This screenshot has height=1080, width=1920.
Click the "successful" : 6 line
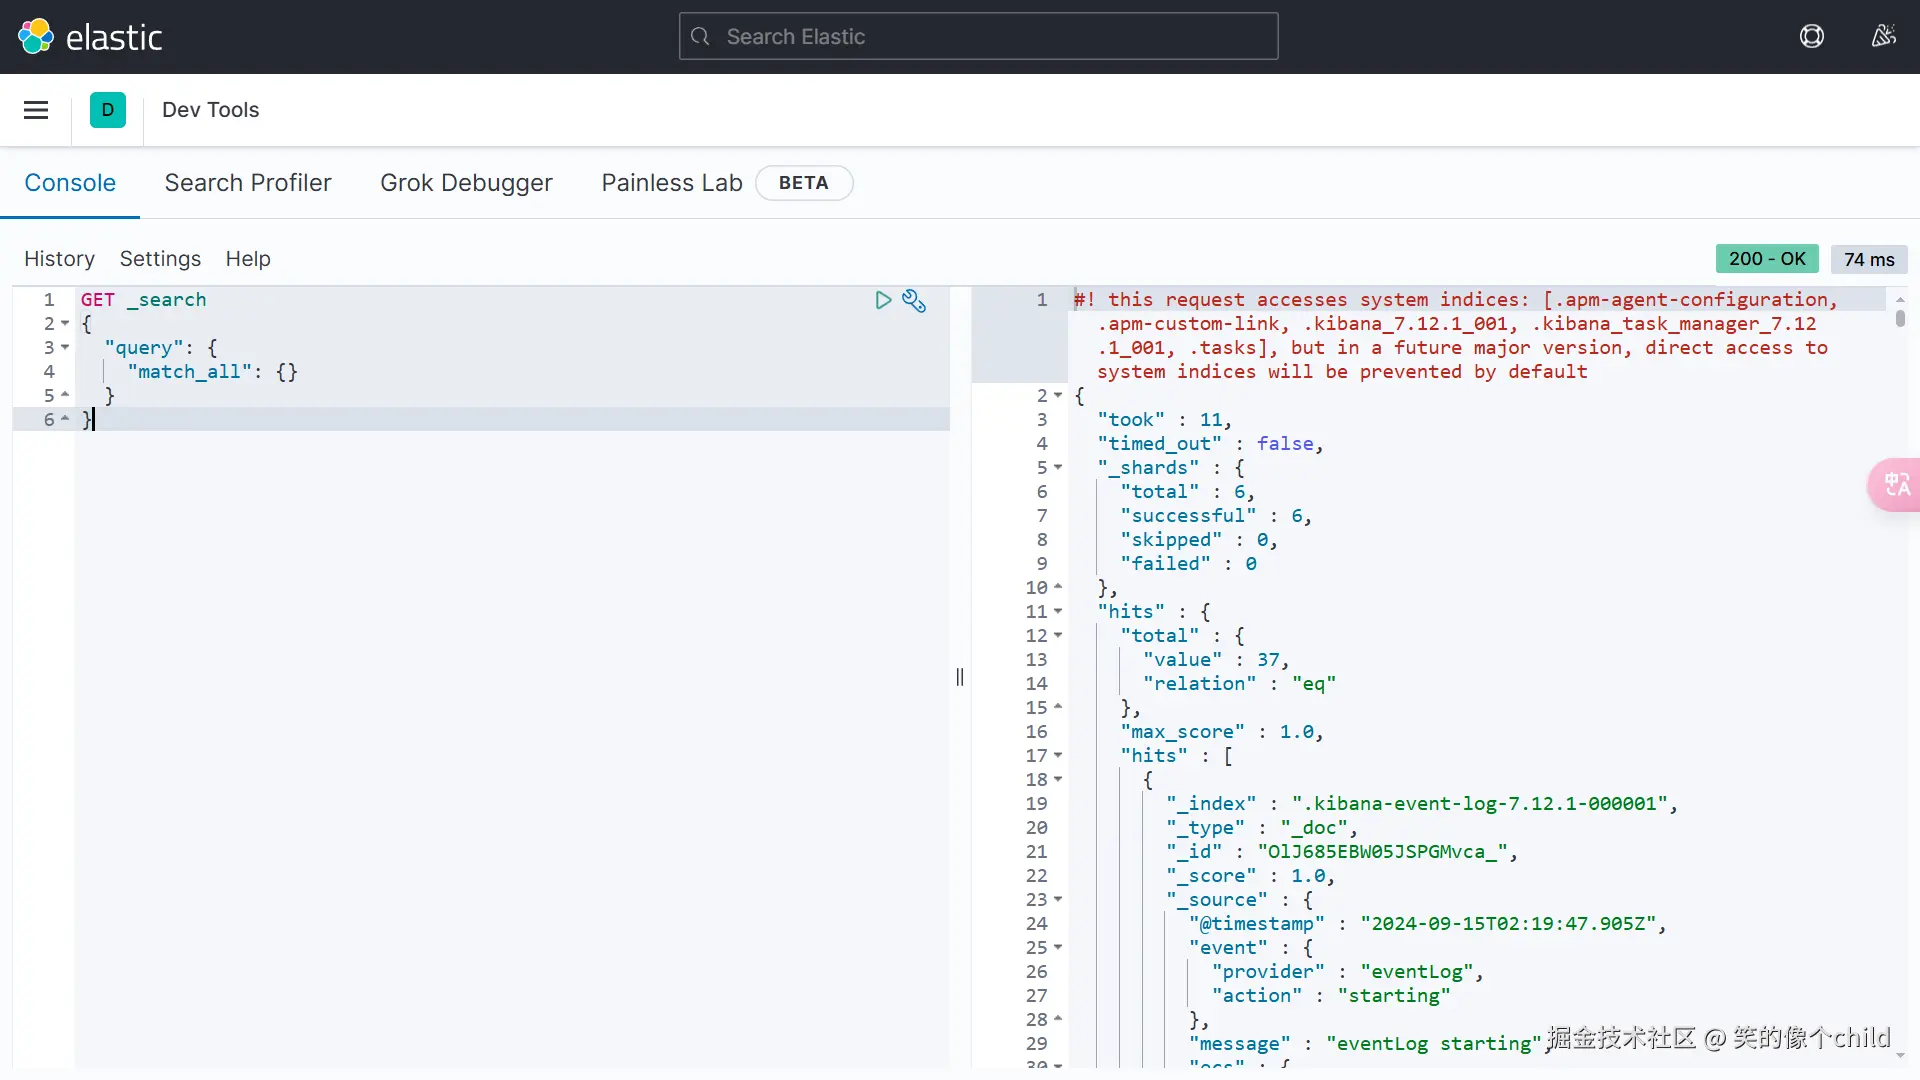(1216, 516)
